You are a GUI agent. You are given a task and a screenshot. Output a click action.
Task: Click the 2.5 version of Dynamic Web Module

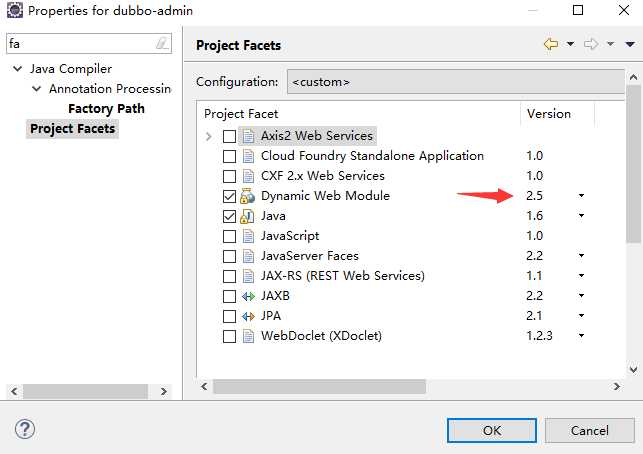point(535,196)
